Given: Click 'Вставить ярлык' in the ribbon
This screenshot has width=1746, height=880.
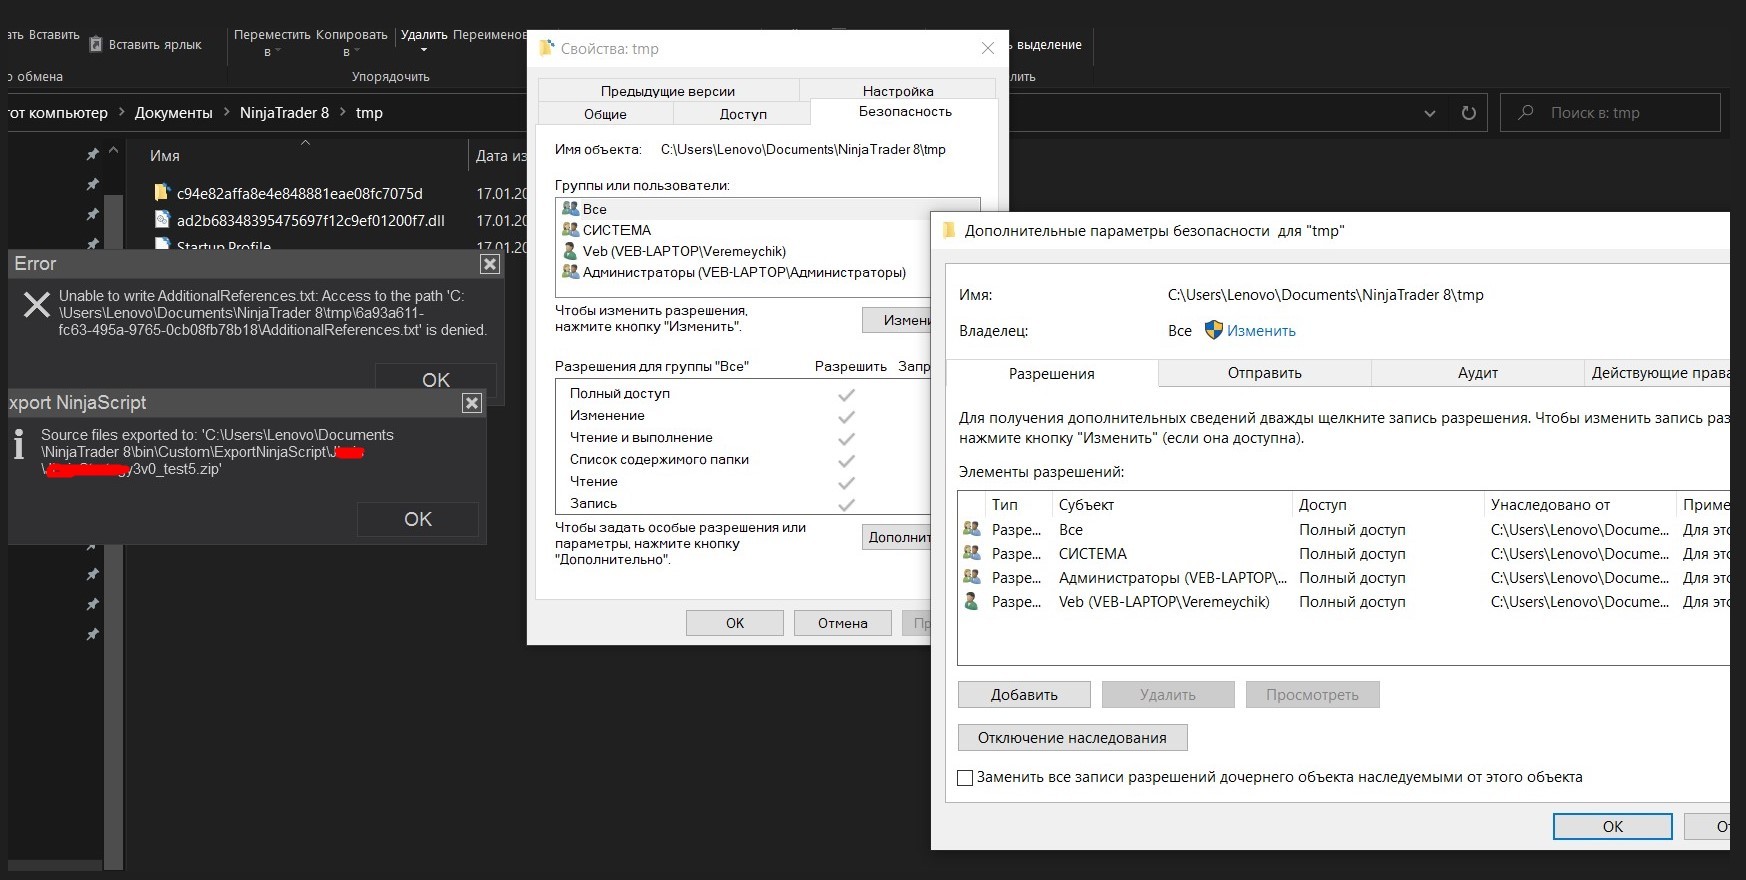Looking at the screenshot, I should (x=145, y=44).
